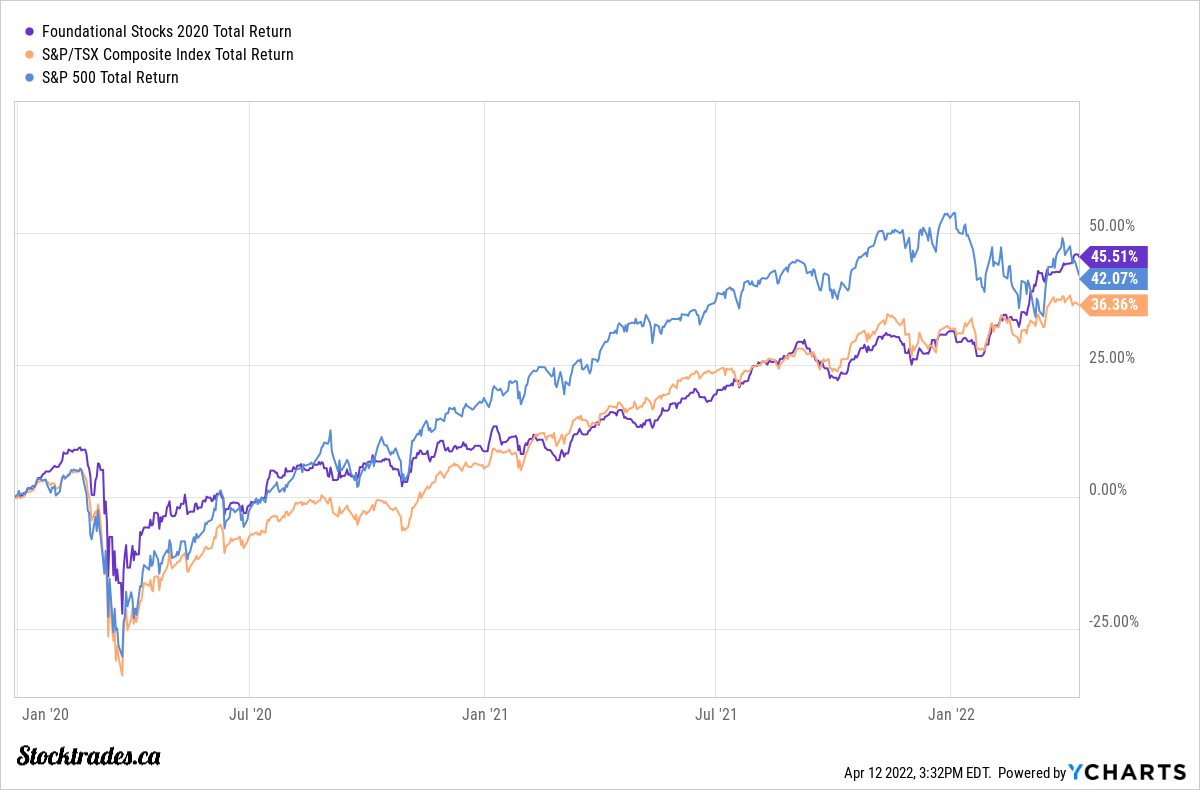The width and height of the screenshot is (1200, 790).
Task: Click the 50.00% y-axis label
Action: [x=1110, y=225]
